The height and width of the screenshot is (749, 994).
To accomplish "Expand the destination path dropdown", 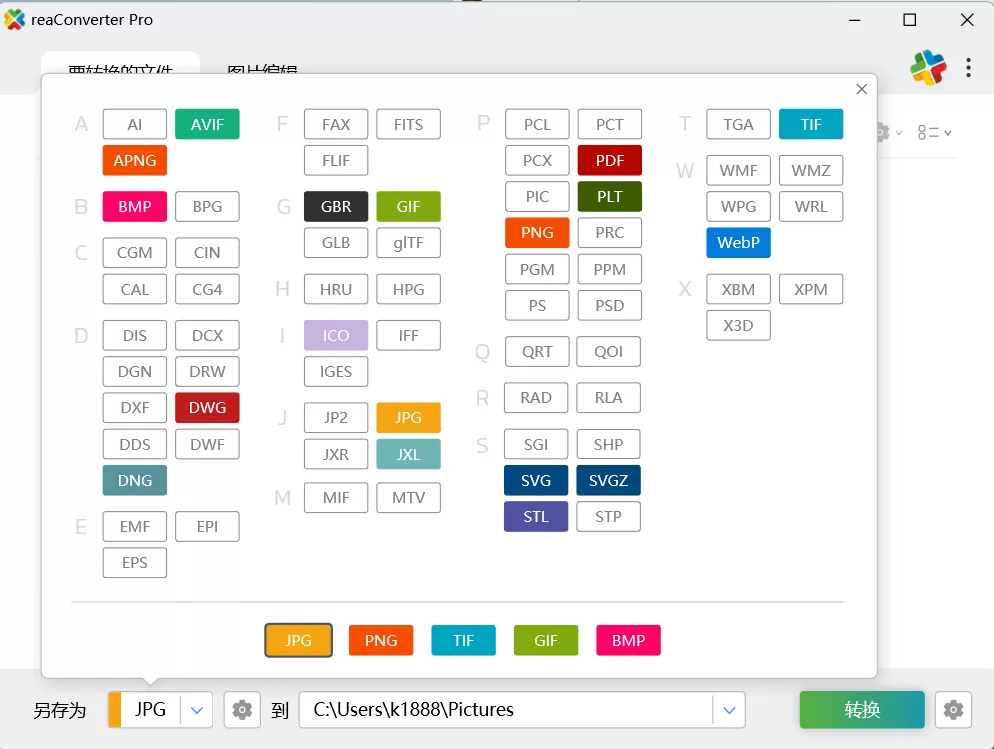I will 729,709.
